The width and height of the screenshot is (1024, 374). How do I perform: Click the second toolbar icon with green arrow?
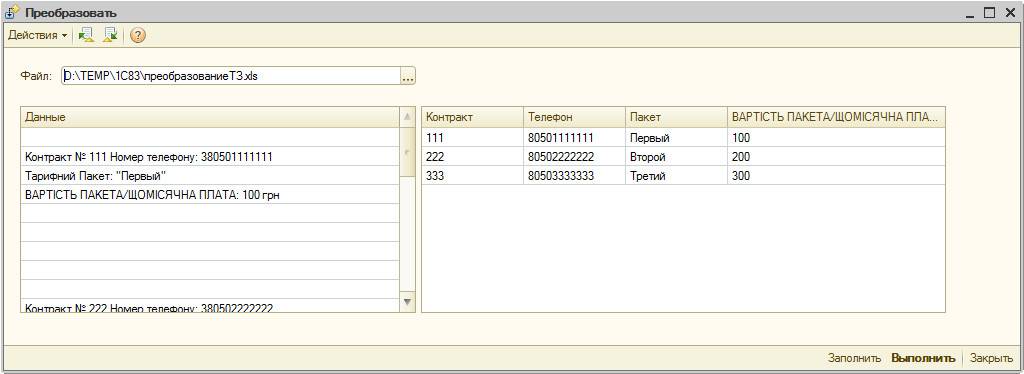point(110,35)
